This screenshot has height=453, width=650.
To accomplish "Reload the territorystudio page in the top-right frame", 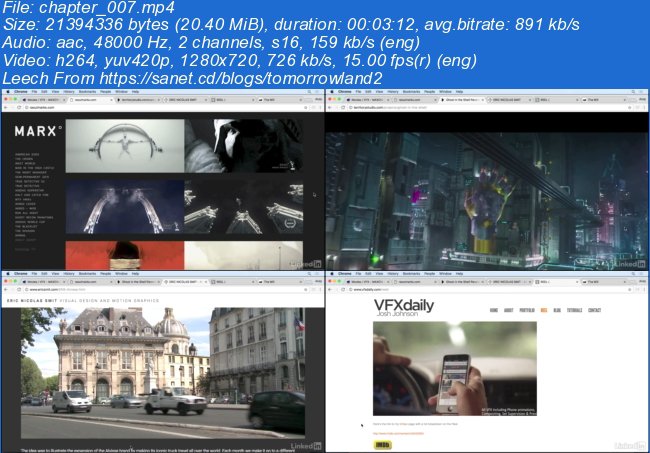I will pyautogui.click(x=343, y=108).
